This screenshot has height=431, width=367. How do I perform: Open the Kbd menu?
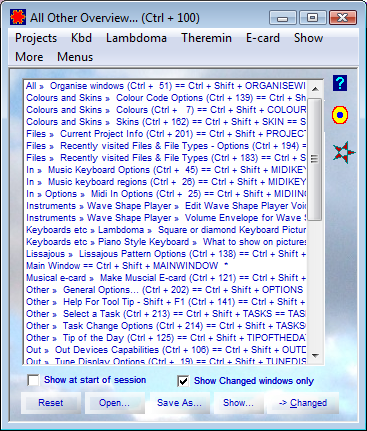point(81,38)
